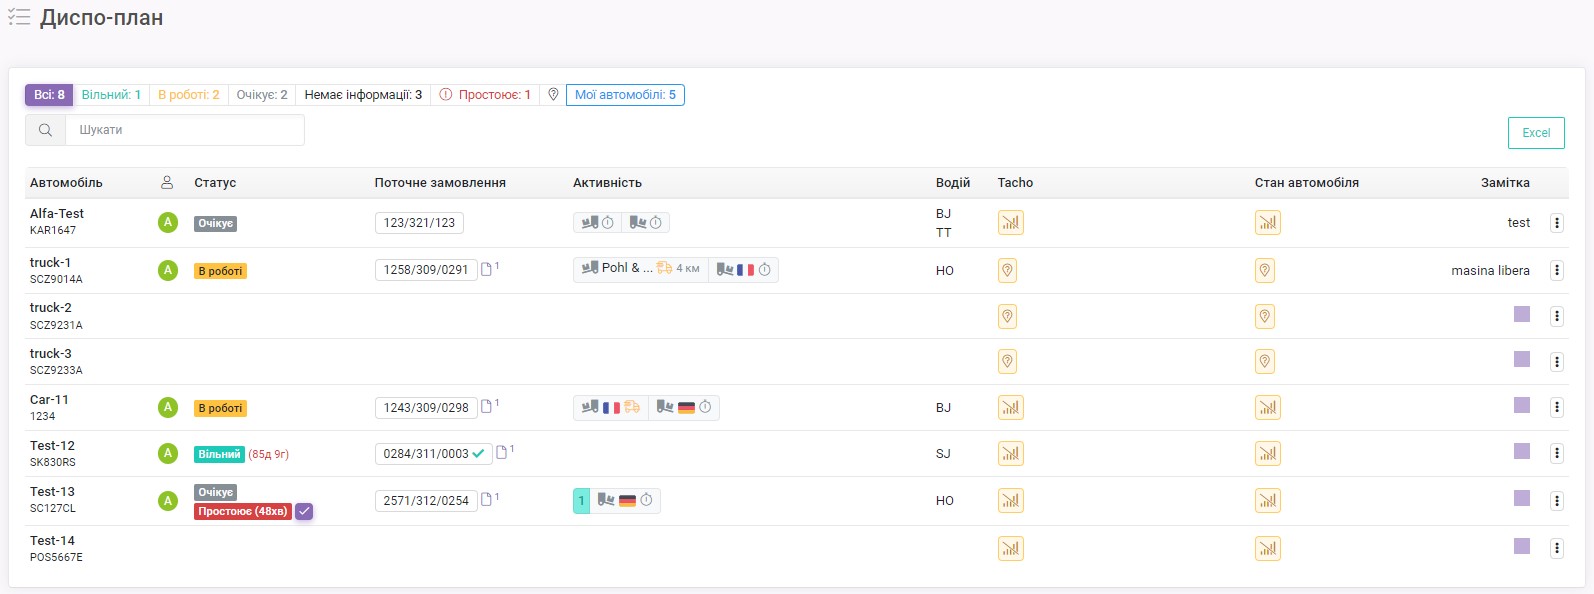This screenshot has height=594, width=1594.
Task: Toggle Мої автомобілі: 5 filter
Action: click(625, 95)
